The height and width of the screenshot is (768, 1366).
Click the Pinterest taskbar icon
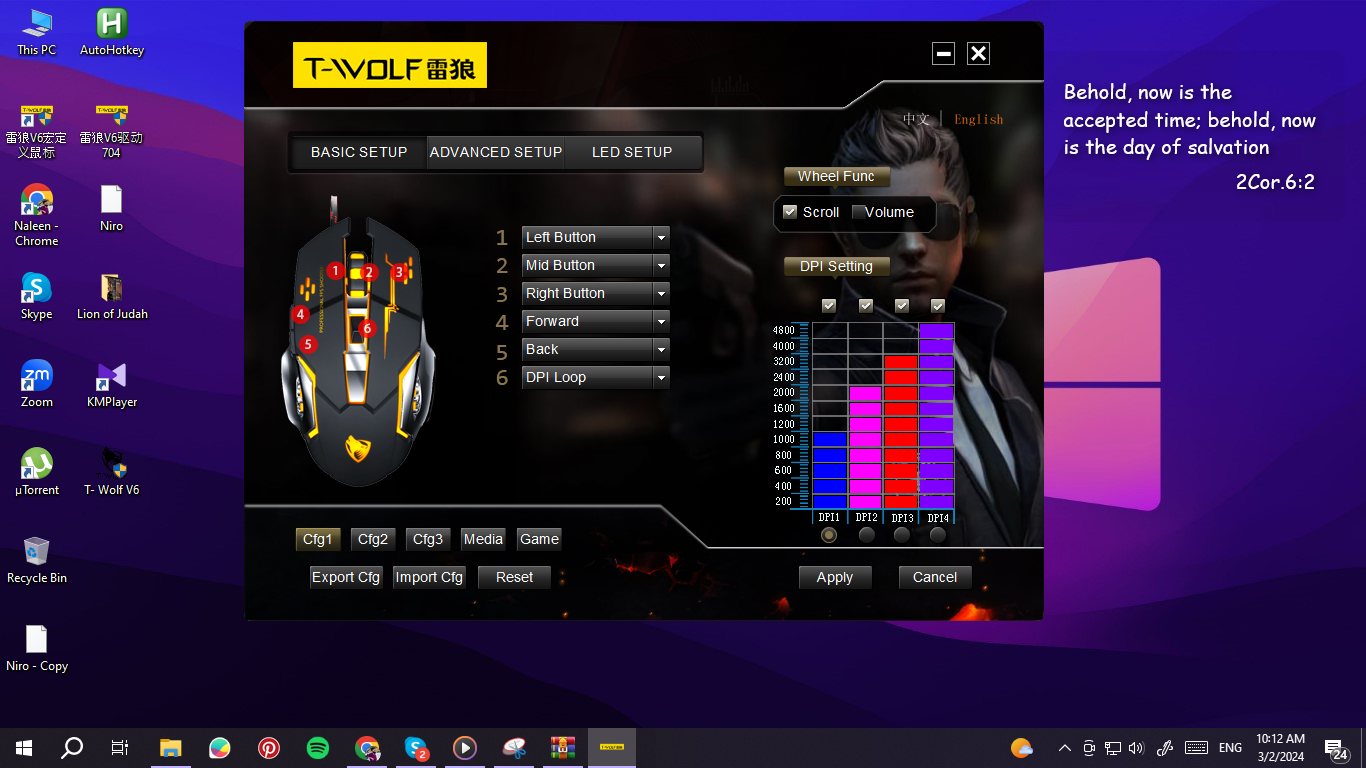click(269, 748)
